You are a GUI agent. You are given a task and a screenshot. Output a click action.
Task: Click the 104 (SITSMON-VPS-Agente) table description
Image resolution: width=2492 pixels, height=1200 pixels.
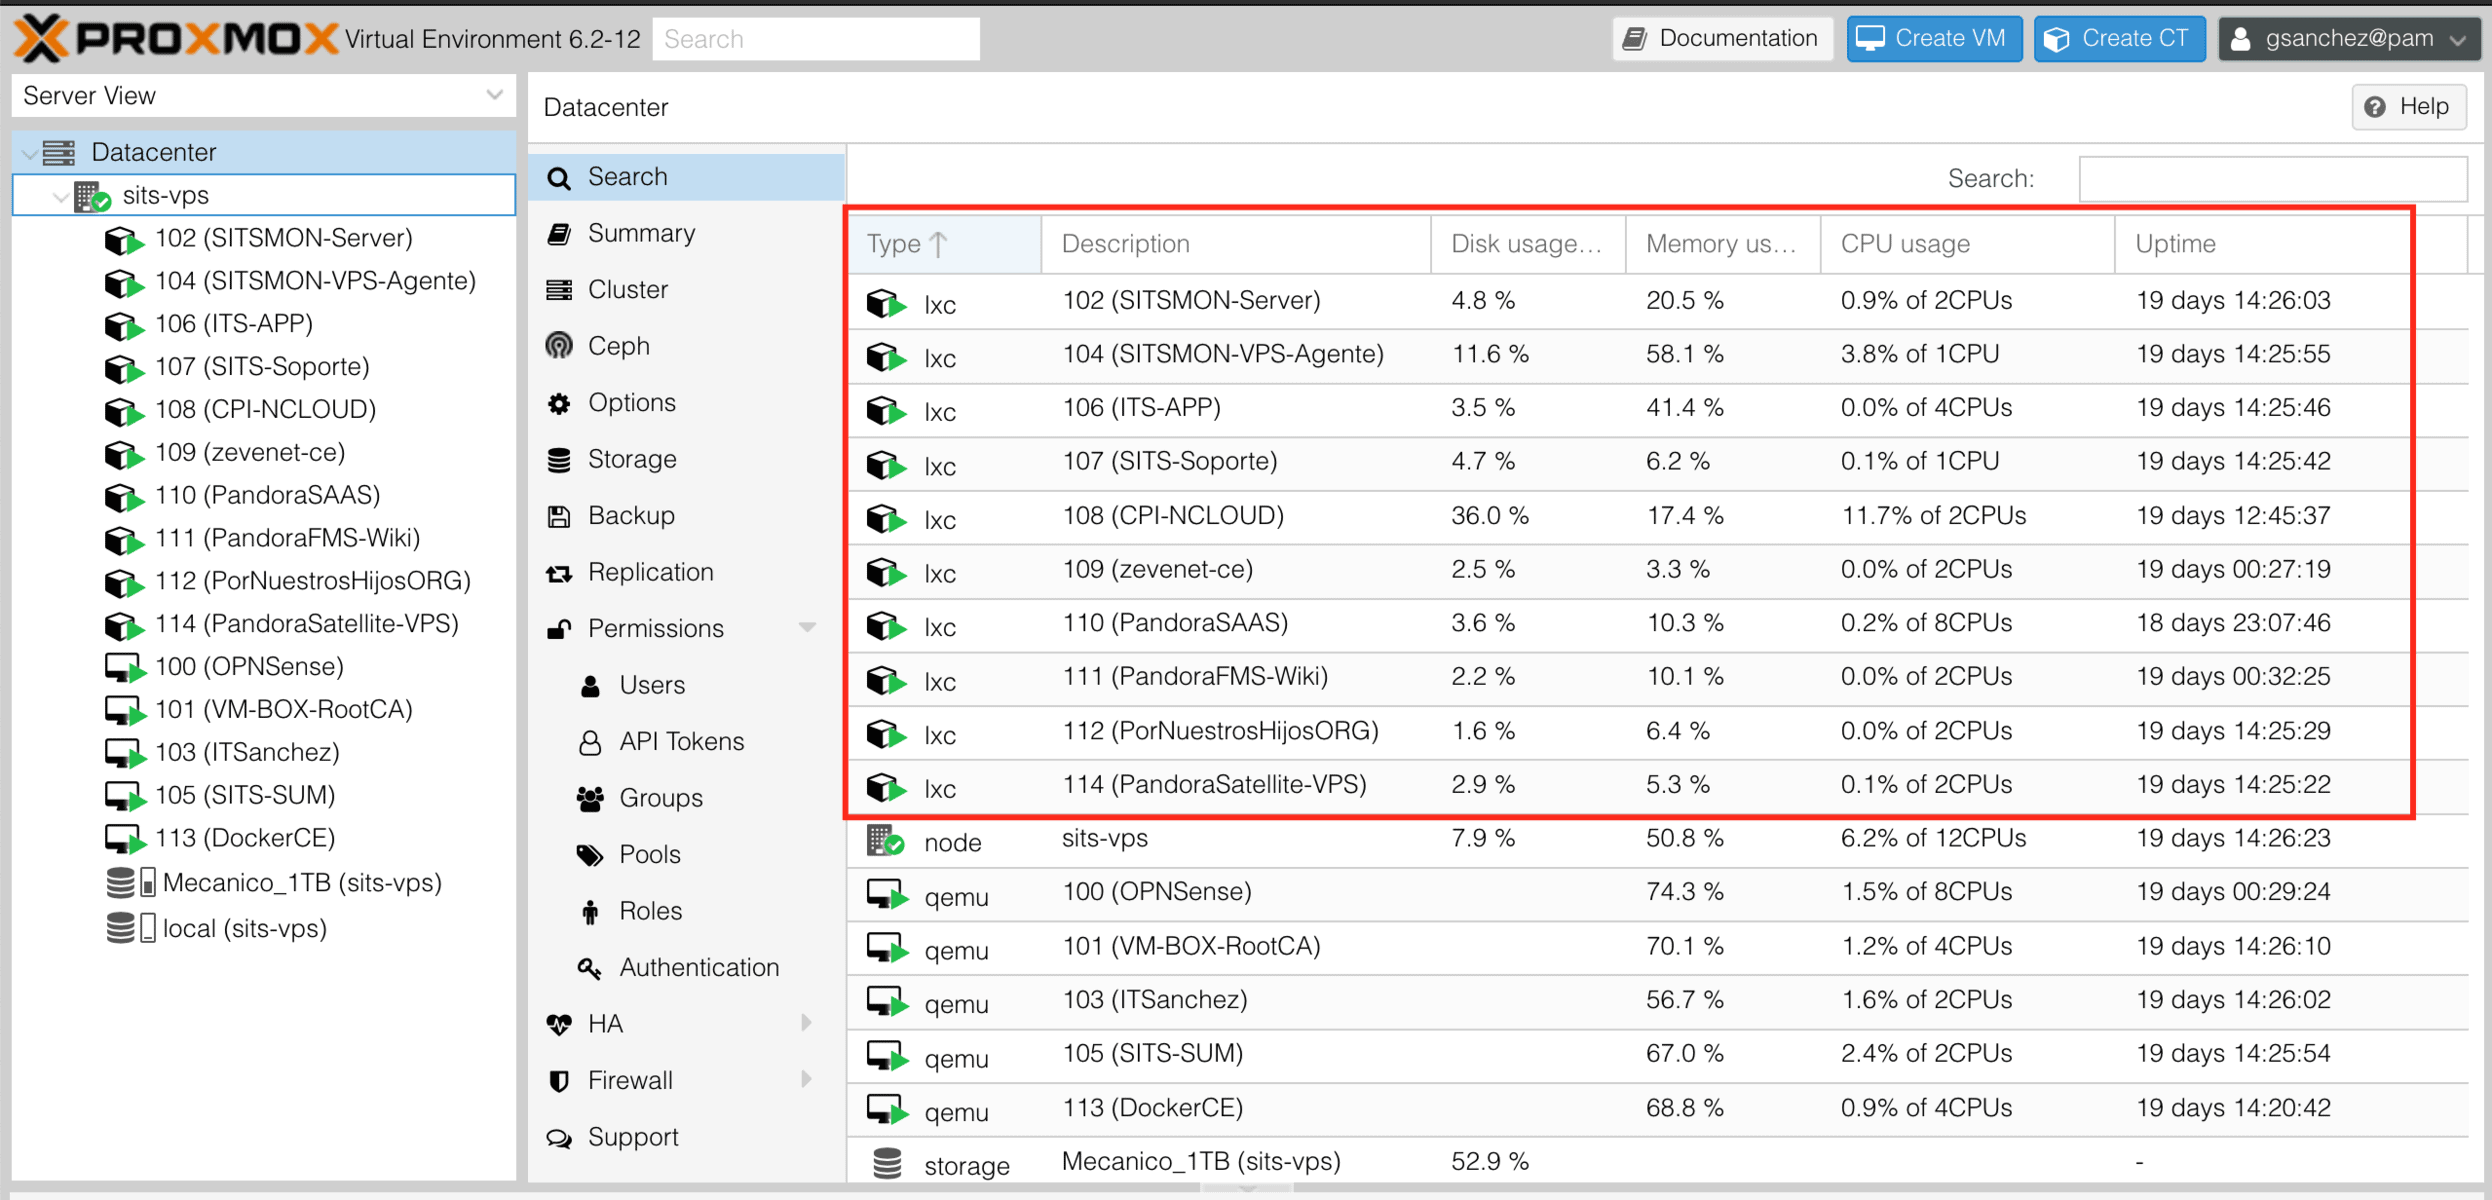click(x=1223, y=354)
